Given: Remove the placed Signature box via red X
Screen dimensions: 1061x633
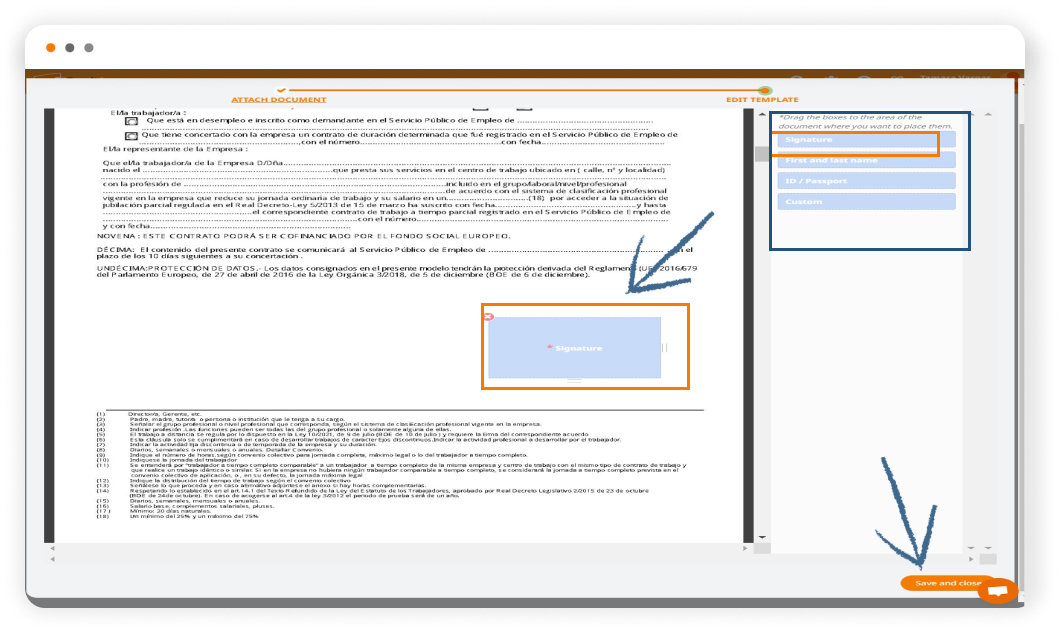Looking at the screenshot, I should [x=488, y=317].
